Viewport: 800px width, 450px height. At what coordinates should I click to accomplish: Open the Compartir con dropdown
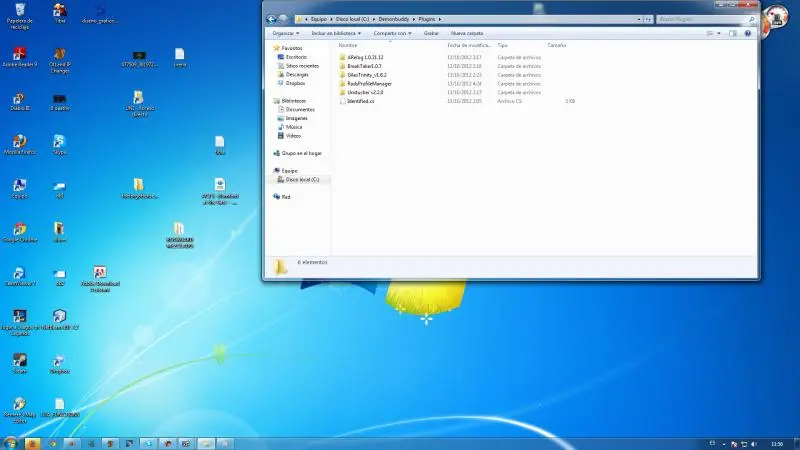(393, 33)
